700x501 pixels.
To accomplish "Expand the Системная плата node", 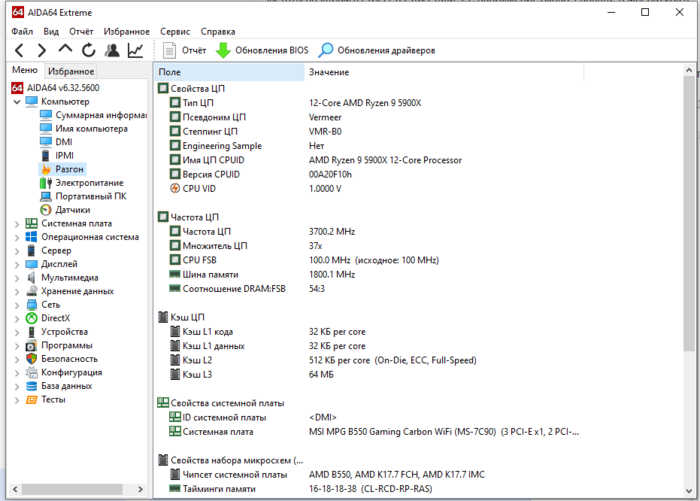I will coord(17,224).
